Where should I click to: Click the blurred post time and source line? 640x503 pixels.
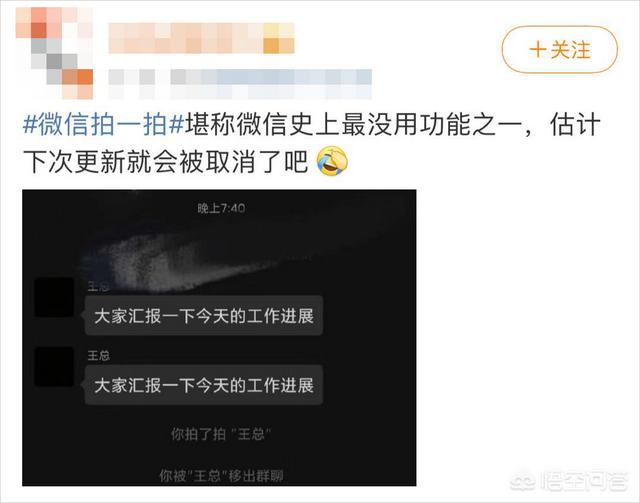click(240, 84)
